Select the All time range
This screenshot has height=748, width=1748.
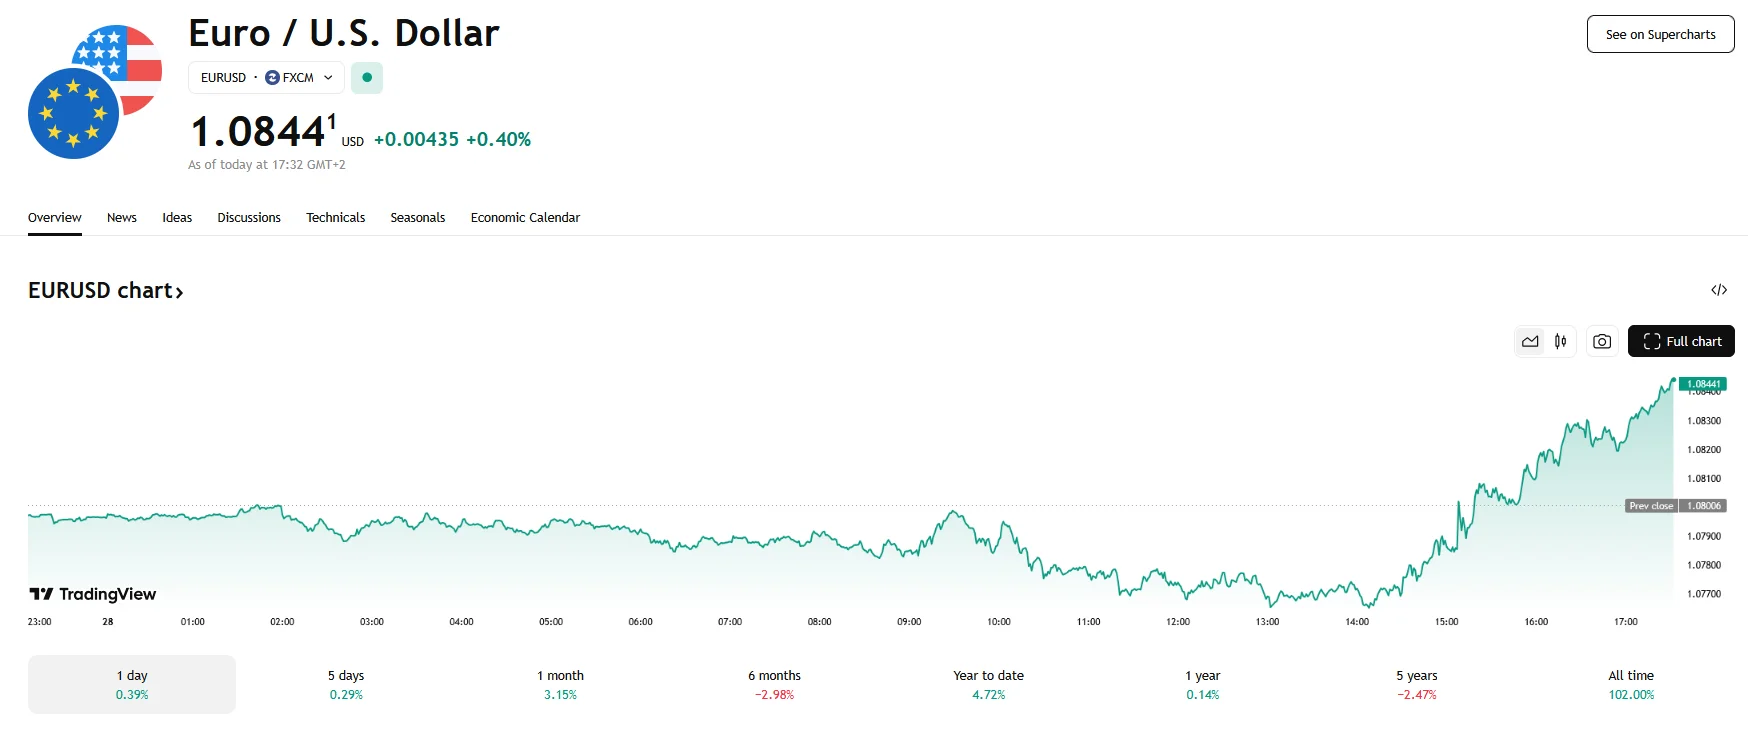tap(1631, 684)
